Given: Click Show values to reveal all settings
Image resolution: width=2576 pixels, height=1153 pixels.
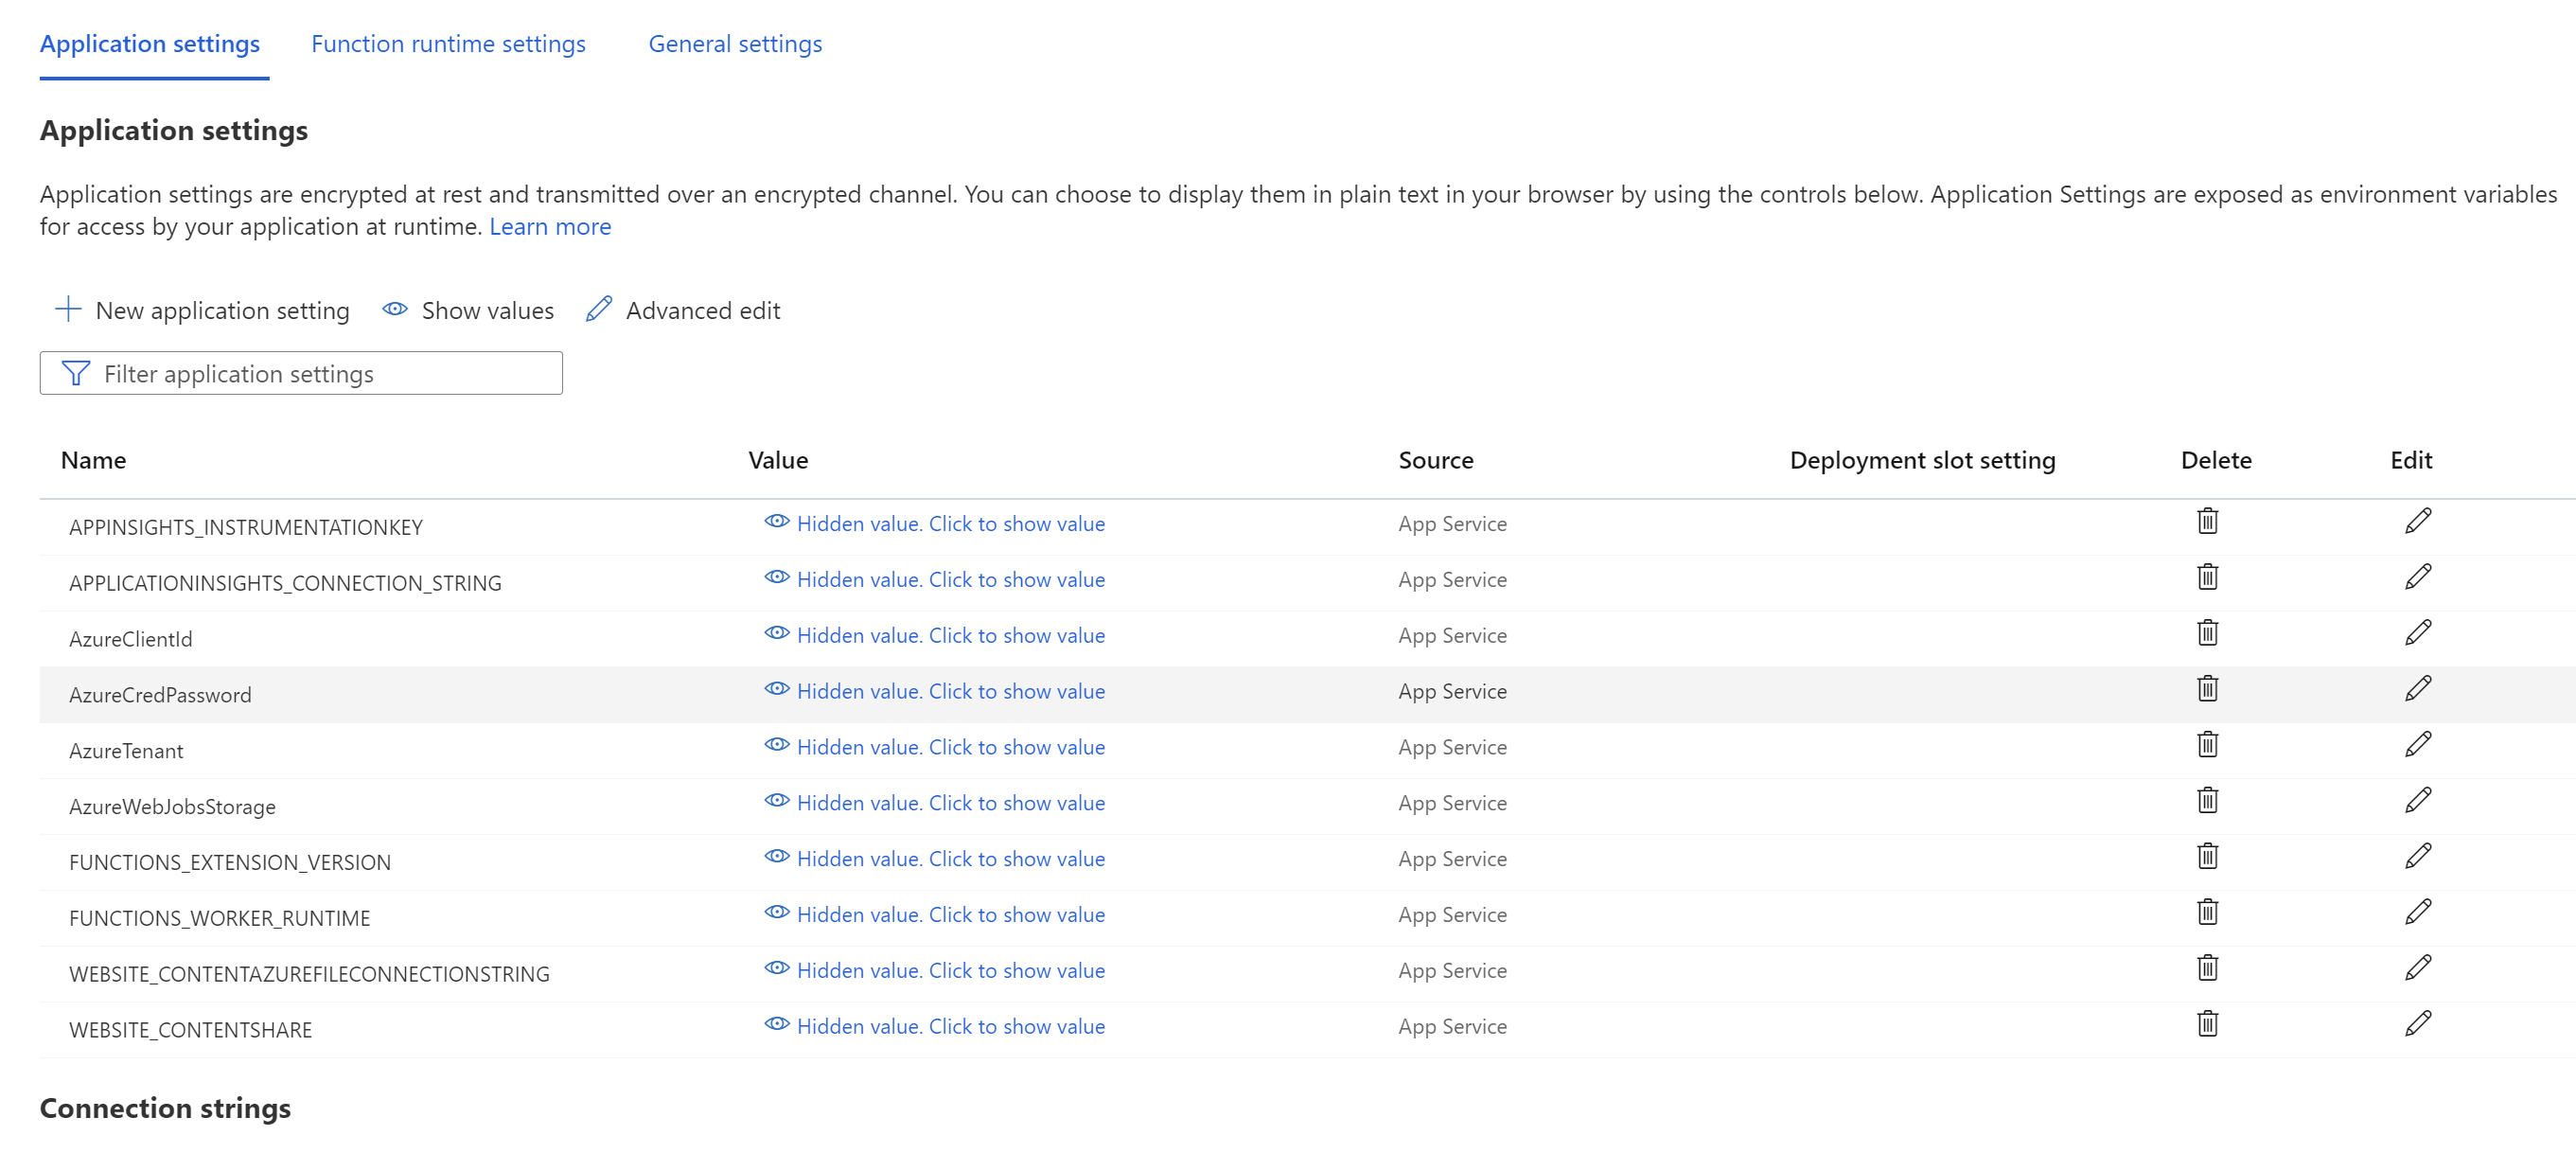Looking at the screenshot, I should [x=467, y=310].
